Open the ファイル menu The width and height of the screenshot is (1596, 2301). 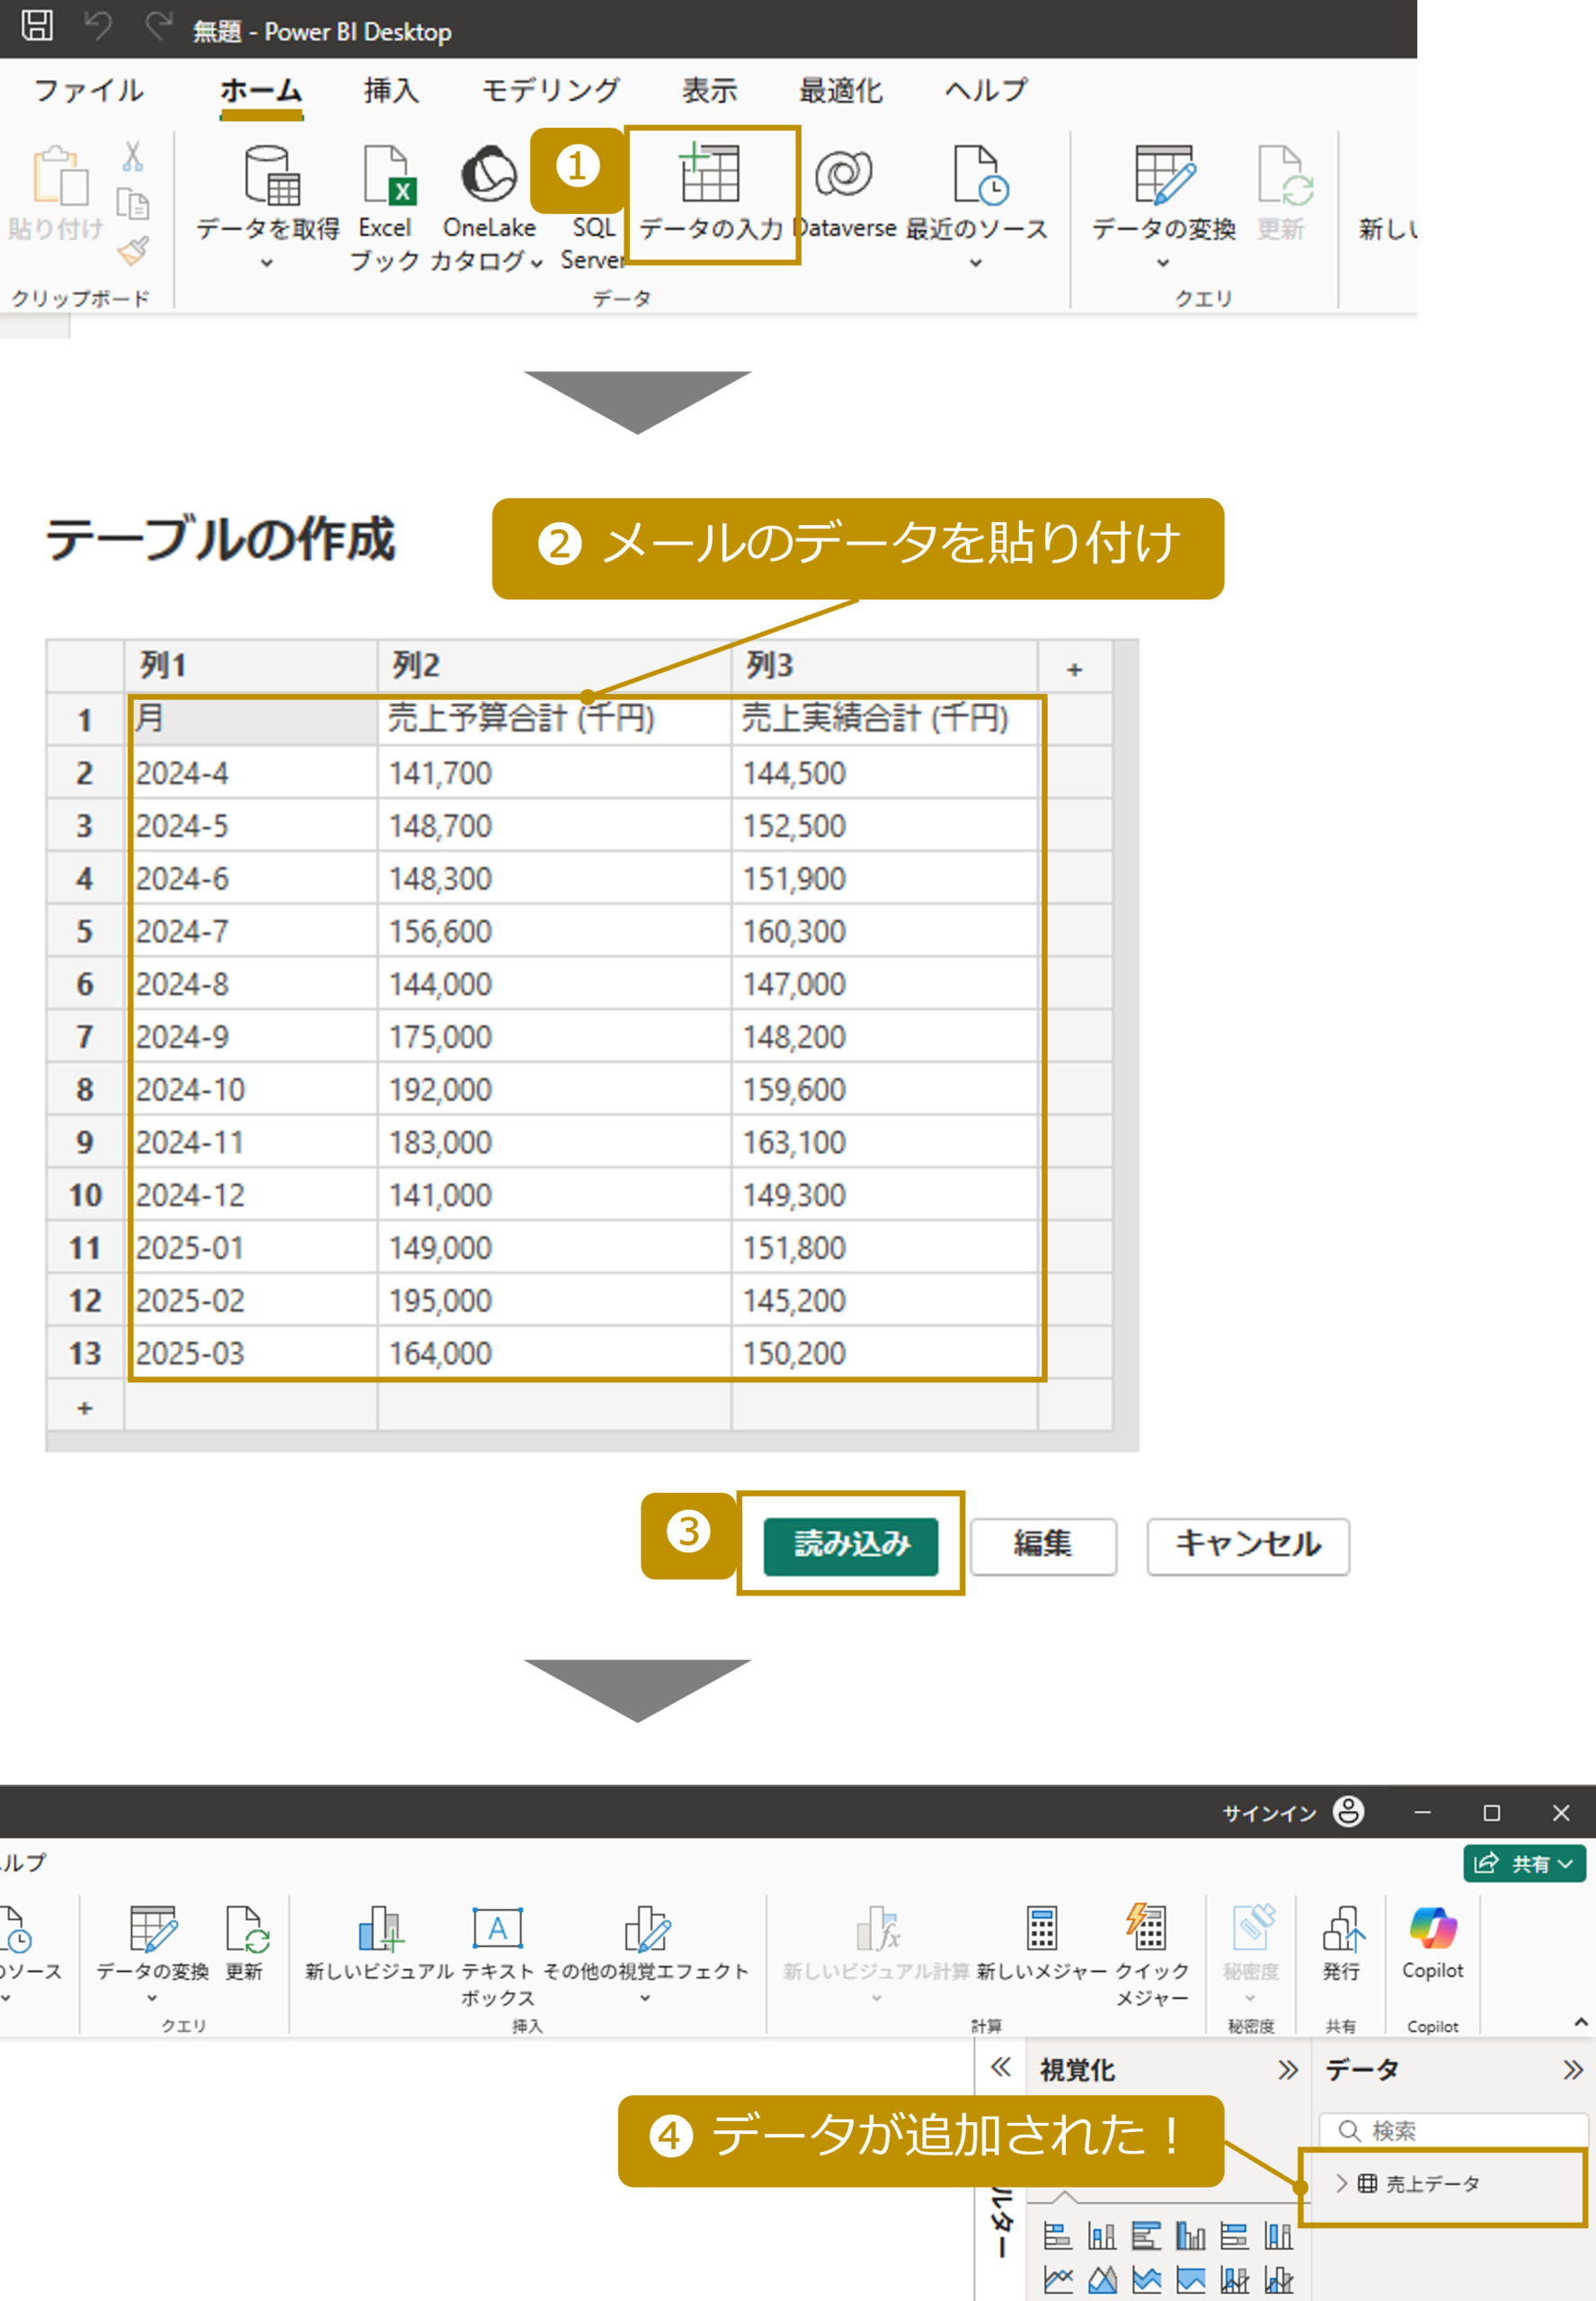[88, 91]
